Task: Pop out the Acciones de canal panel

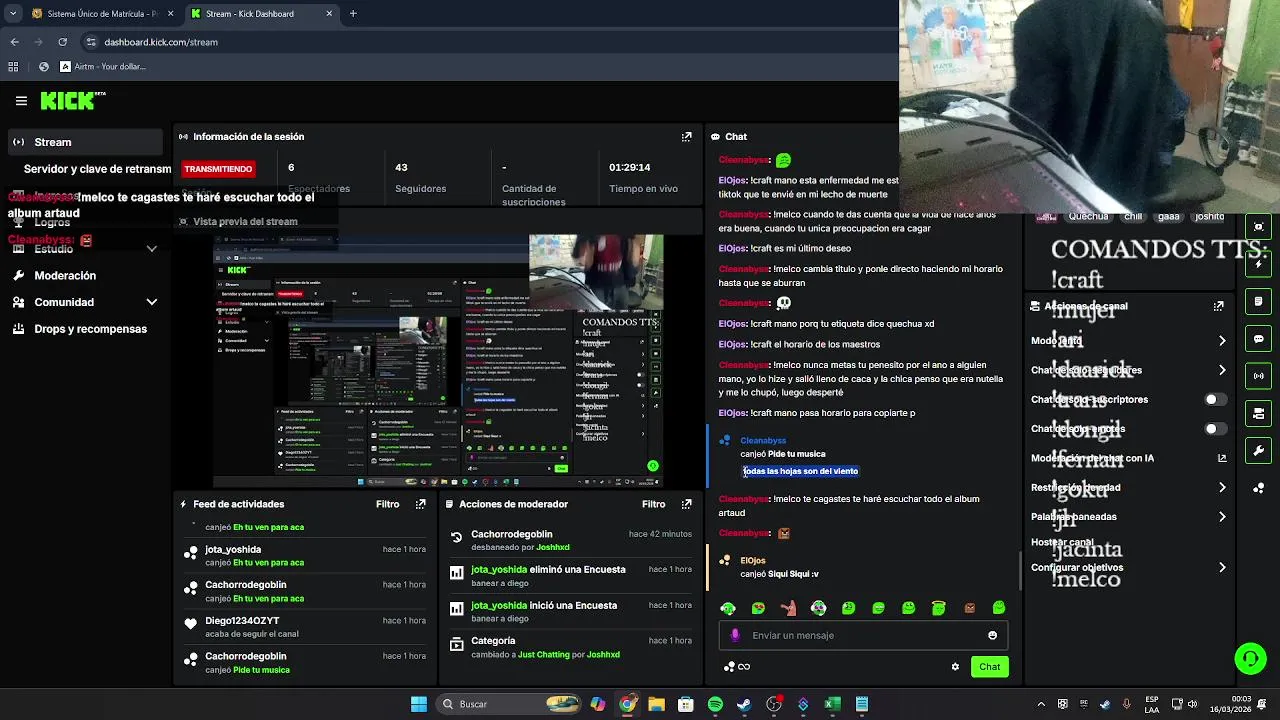Action: click(x=1219, y=306)
